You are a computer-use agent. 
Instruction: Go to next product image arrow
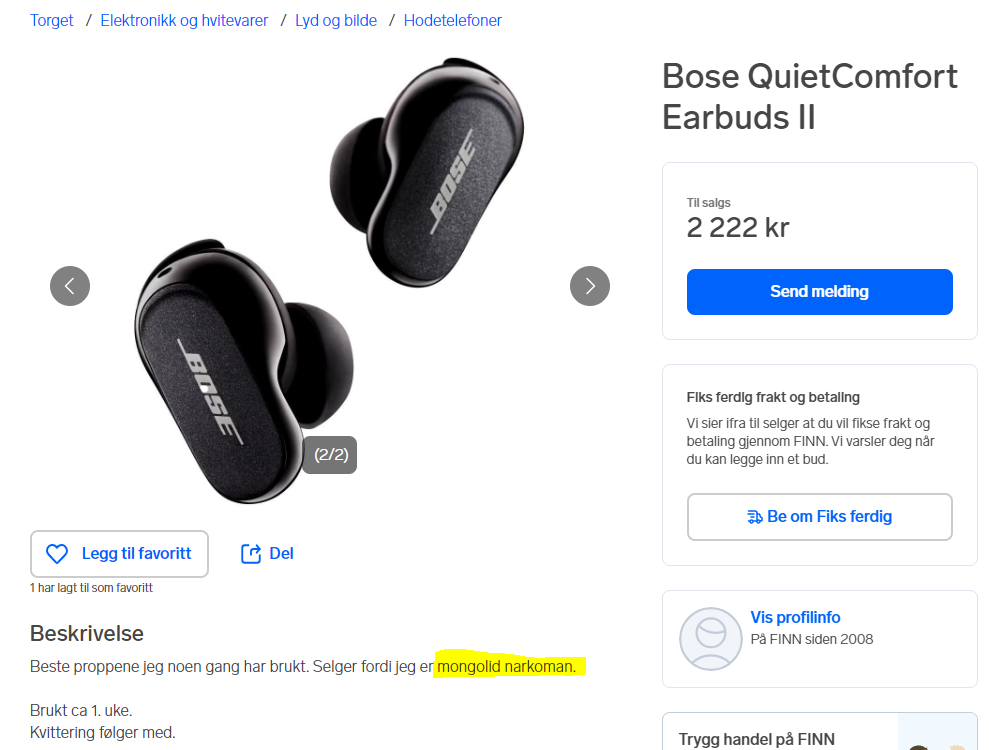[x=590, y=286]
